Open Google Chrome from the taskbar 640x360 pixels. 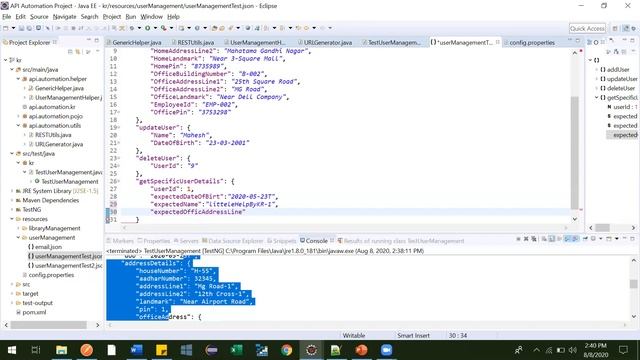287,350
